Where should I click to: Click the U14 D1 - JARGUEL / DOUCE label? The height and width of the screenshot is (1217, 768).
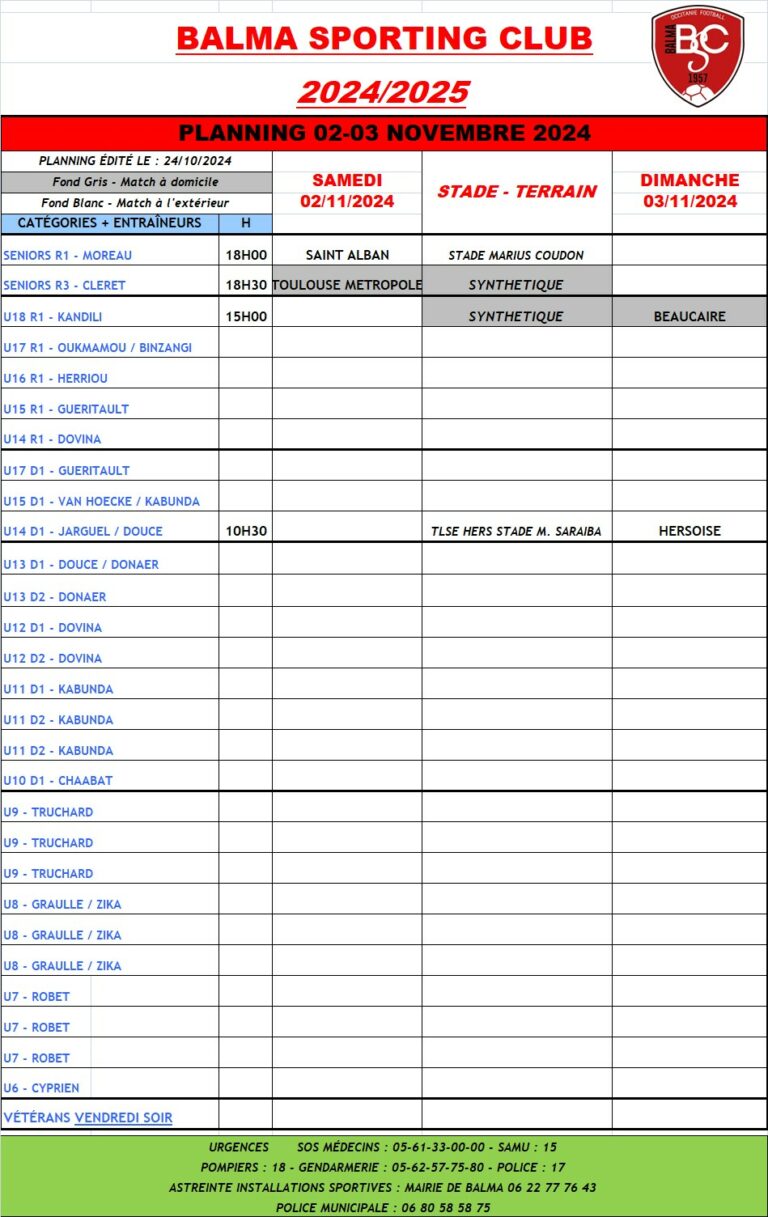point(83,531)
